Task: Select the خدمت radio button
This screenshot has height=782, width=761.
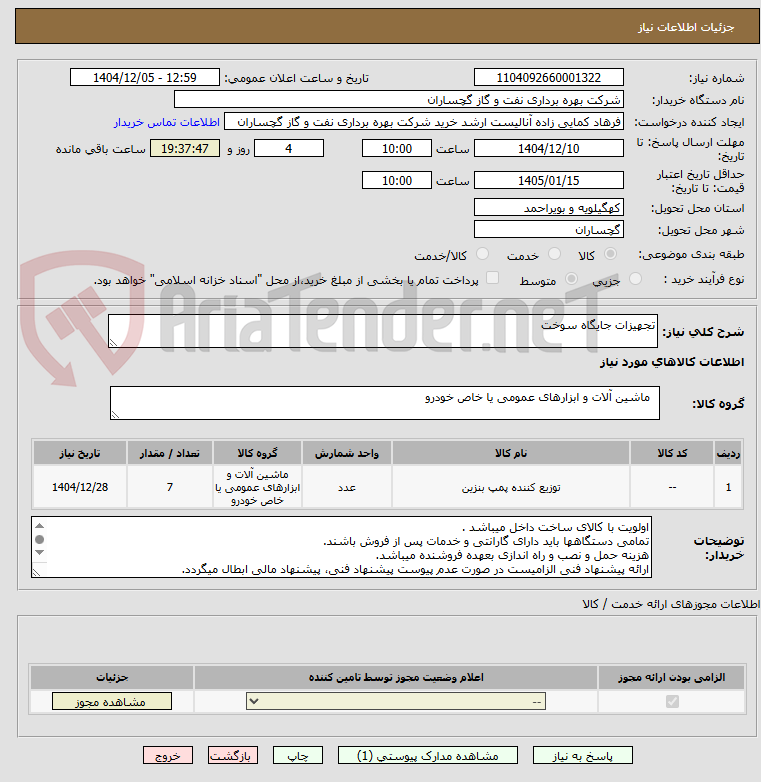Action: pos(554,254)
